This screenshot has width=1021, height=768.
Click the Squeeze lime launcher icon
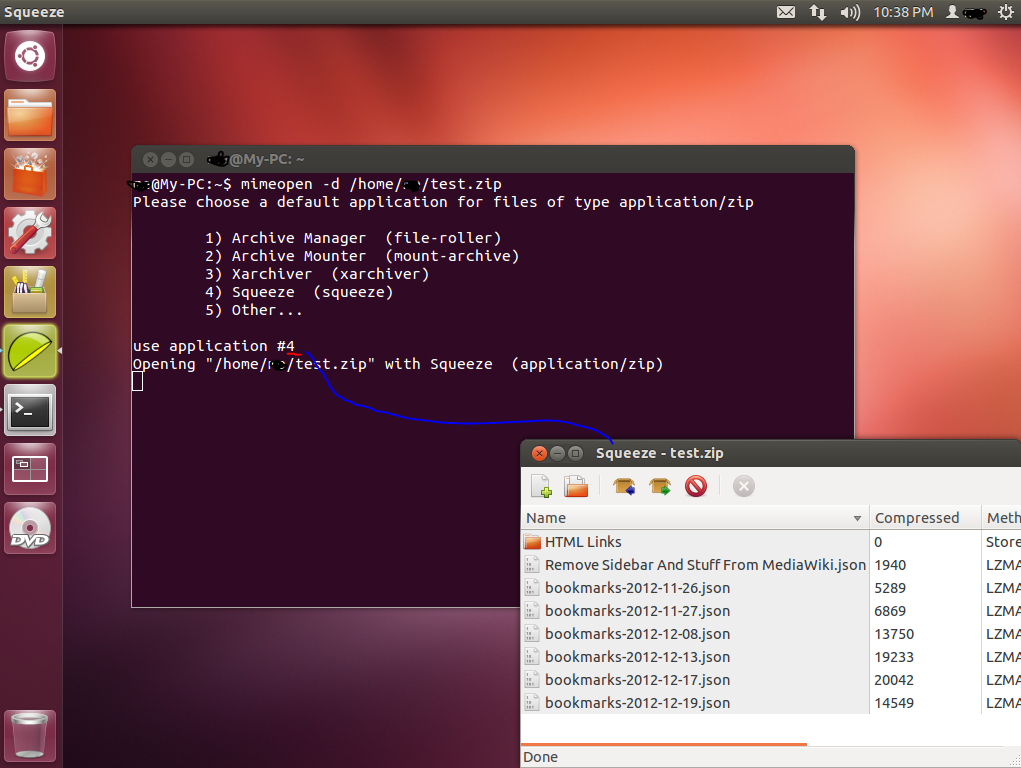pos(30,351)
